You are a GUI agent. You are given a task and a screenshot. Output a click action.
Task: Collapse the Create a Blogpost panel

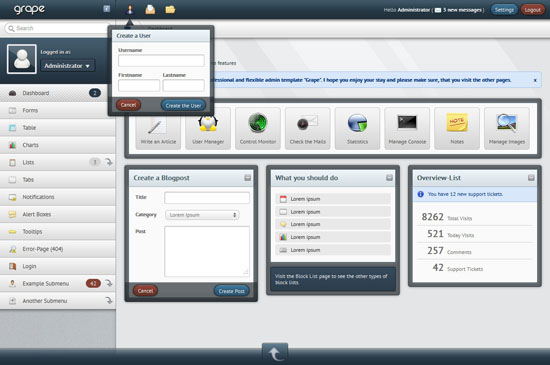tap(247, 178)
